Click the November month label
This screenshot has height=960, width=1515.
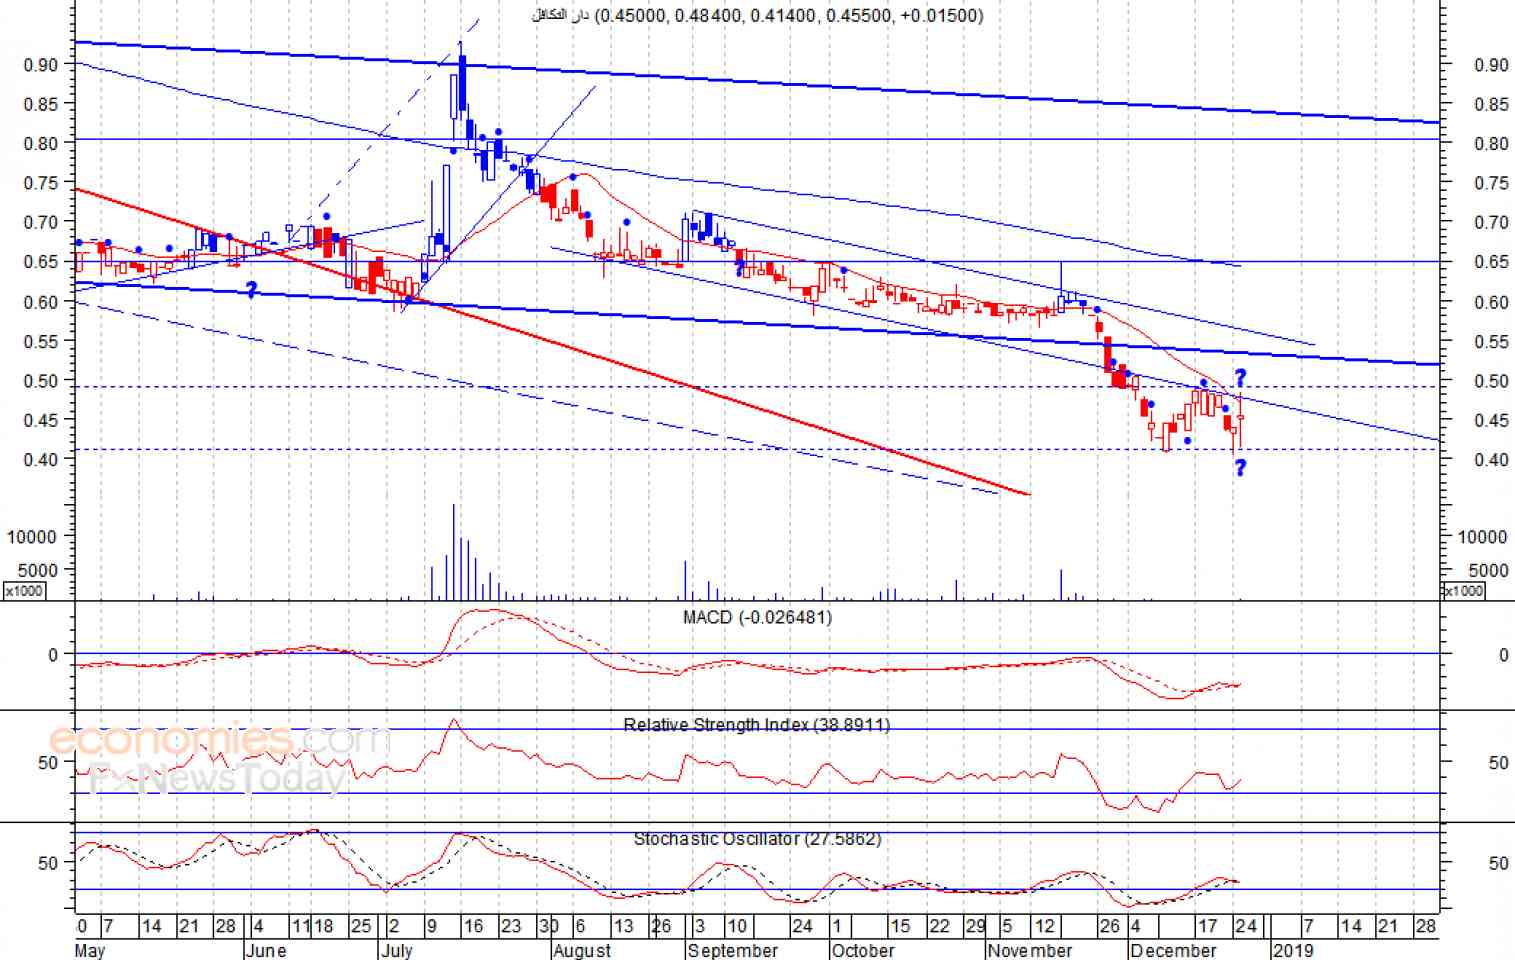(x=1030, y=950)
